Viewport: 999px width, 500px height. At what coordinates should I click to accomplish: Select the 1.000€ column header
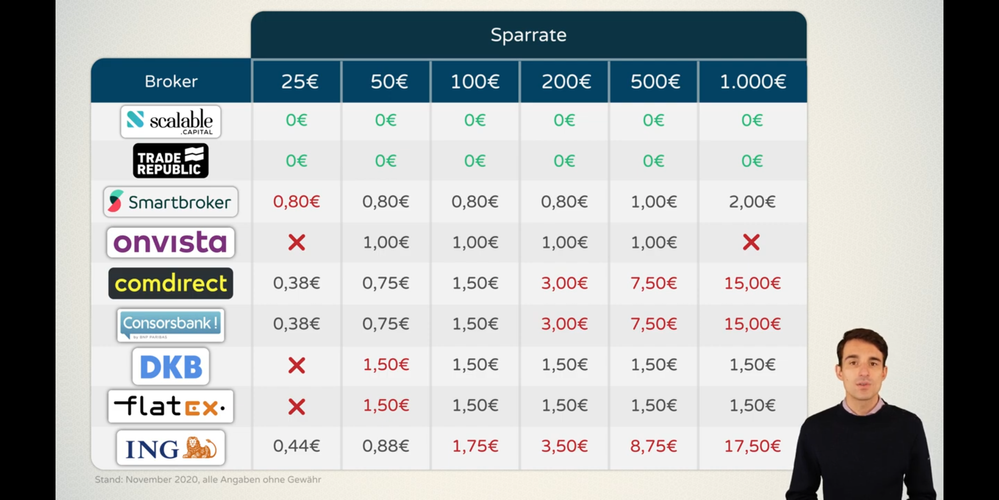click(751, 81)
